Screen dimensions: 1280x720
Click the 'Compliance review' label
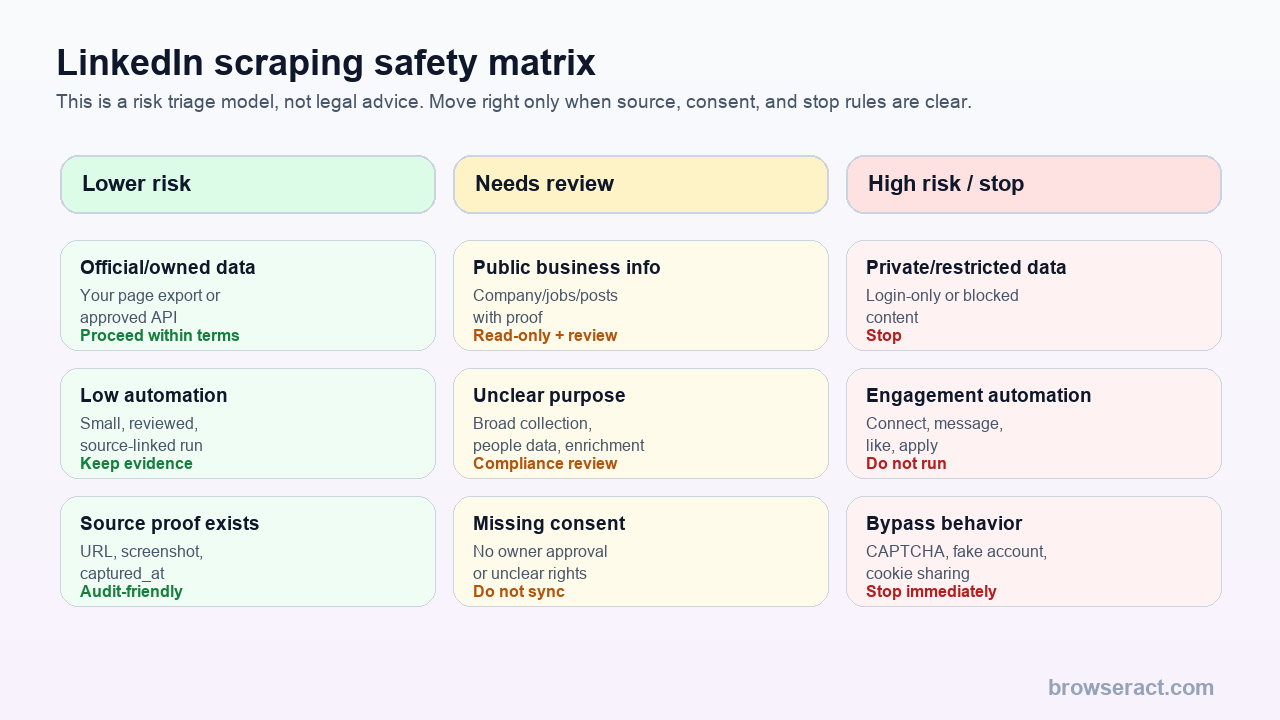(x=545, y=464)
